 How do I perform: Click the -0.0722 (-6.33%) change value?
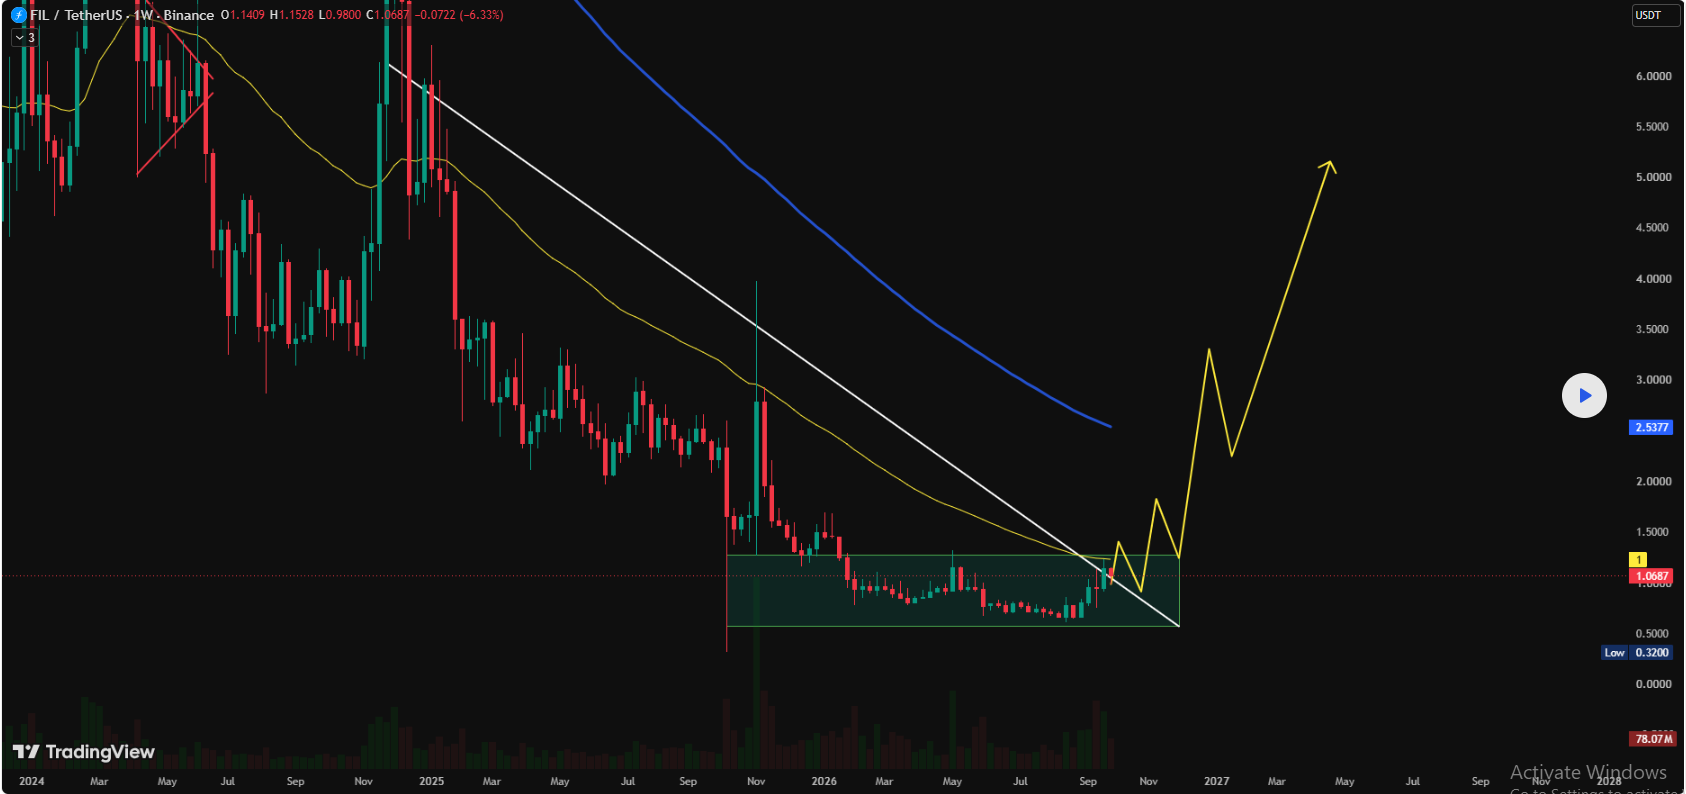click(x=459, y=15)
